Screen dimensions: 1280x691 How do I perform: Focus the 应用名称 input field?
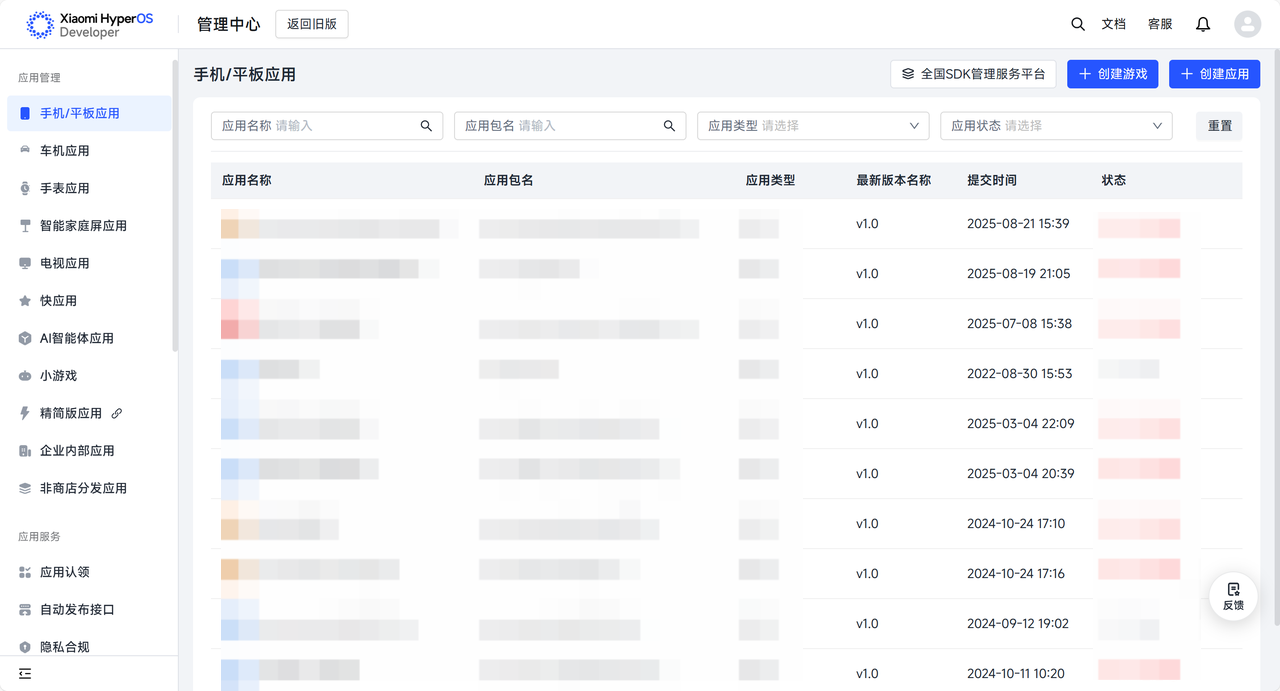coord(340,126)
